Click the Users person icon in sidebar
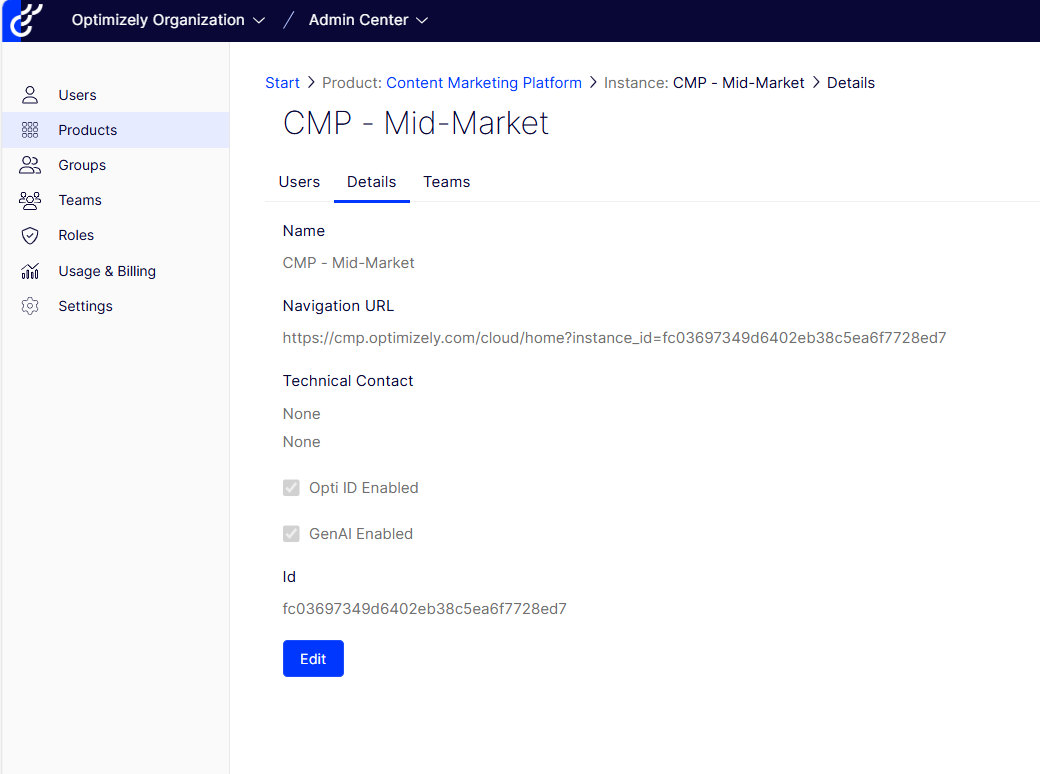The width and height of the screenshot is (1040, 774). click(30, 95)
